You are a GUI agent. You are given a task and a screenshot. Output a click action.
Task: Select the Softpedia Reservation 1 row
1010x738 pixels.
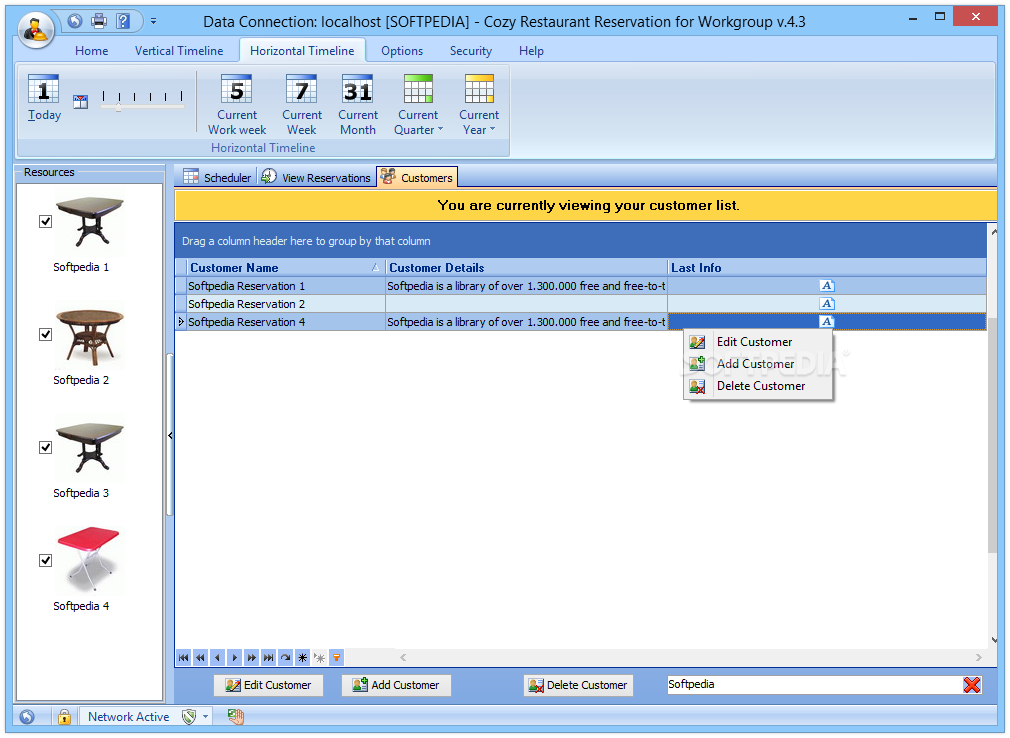pyautogui.click(x=580, y=286)
